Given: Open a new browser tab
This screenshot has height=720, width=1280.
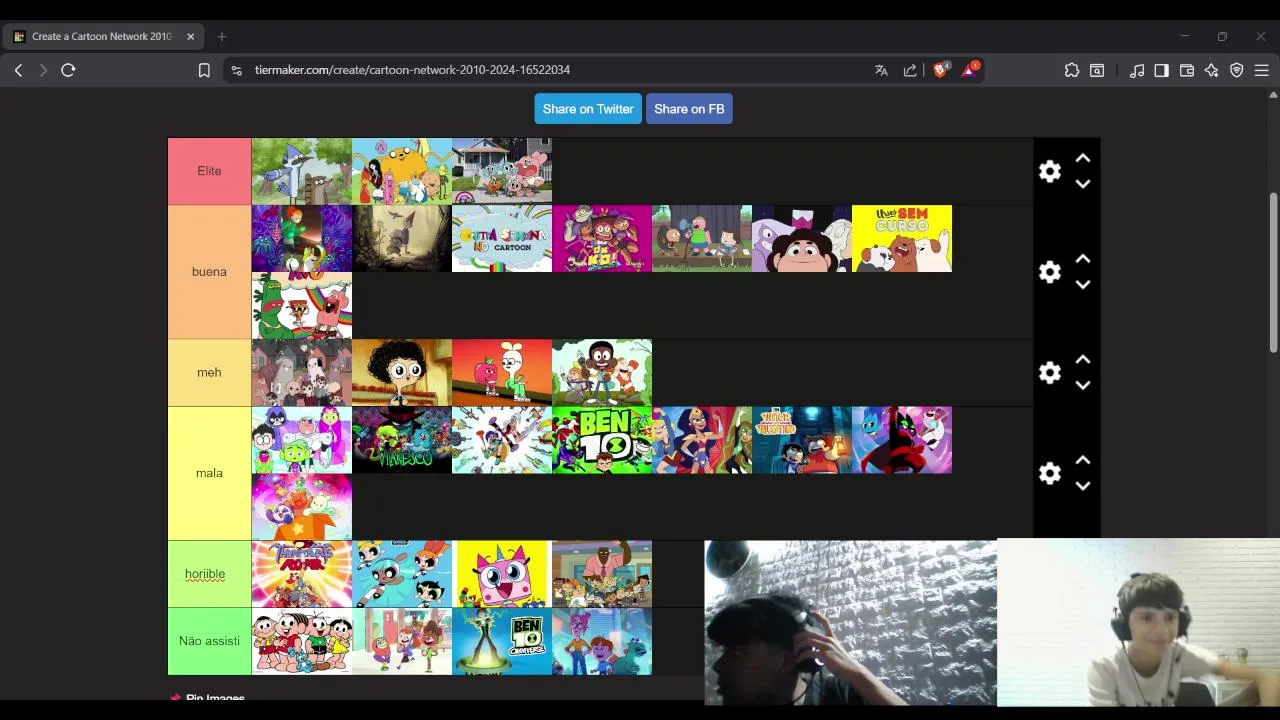Looking at the screenshot, I should click(x=222, y=37).
